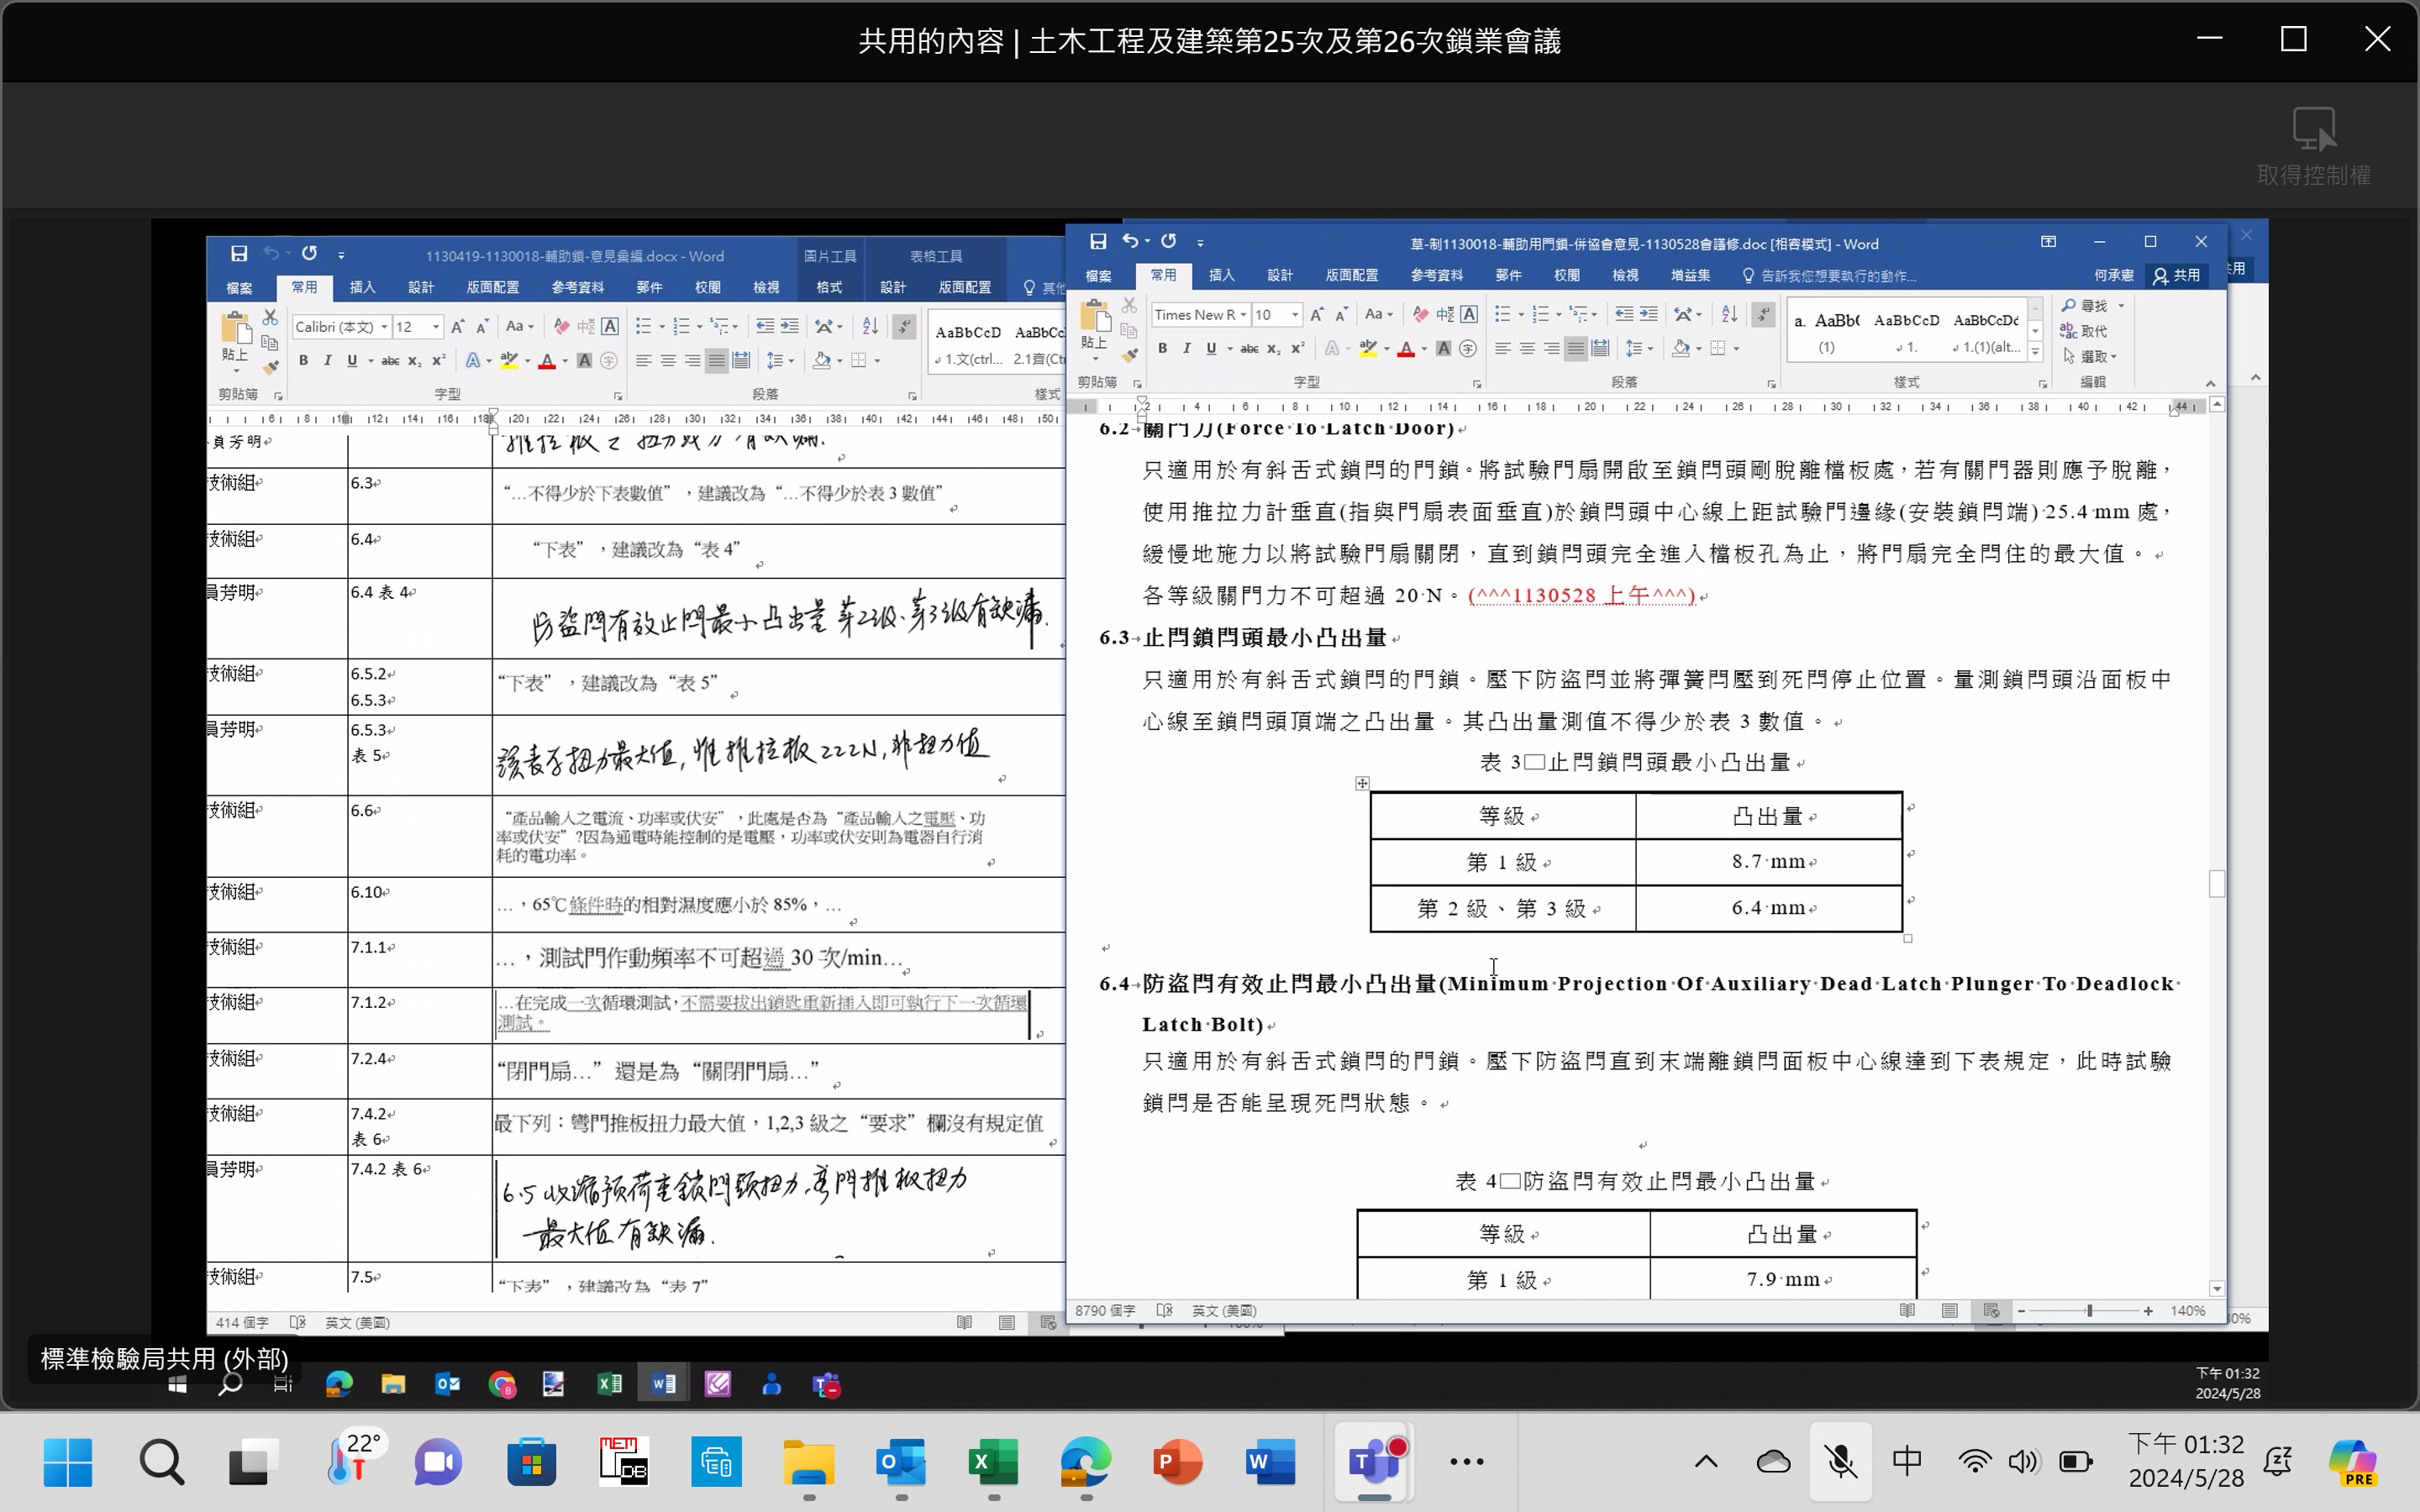Expand styles gallery in right Word window
Image resolution: width=2420 pixels, height=1512 pixels.
click(2035, 352)
